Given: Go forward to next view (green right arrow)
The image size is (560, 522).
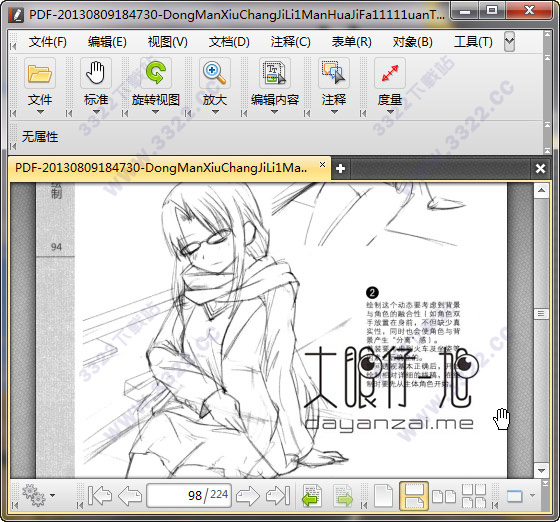Looking at the screenshot, I should point(343,495).
